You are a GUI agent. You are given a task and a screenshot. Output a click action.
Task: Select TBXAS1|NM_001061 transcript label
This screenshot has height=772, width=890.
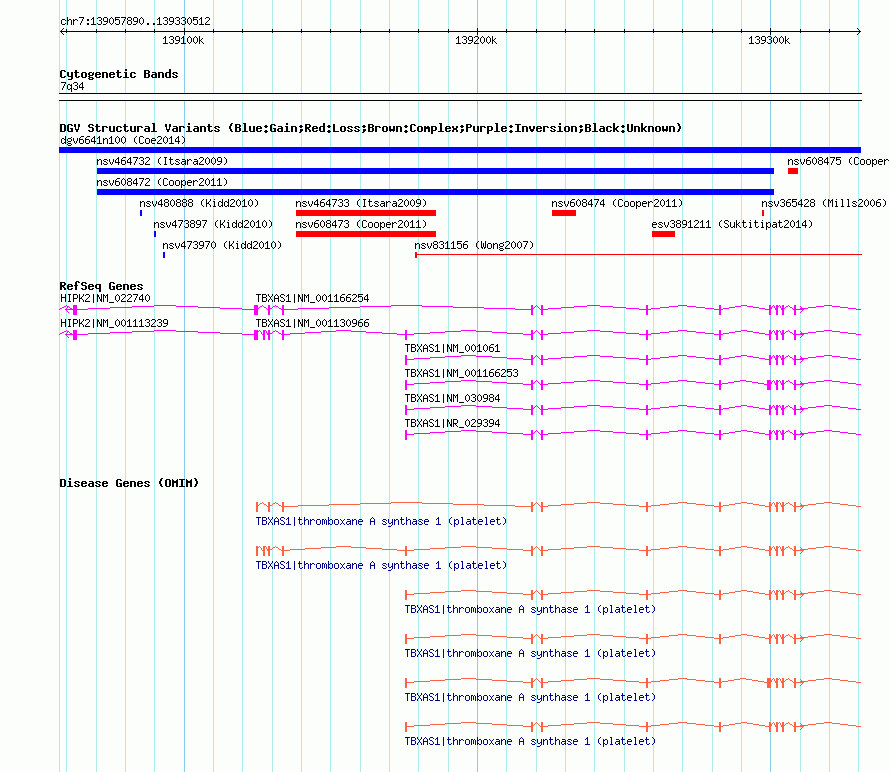tap(452, 348)
